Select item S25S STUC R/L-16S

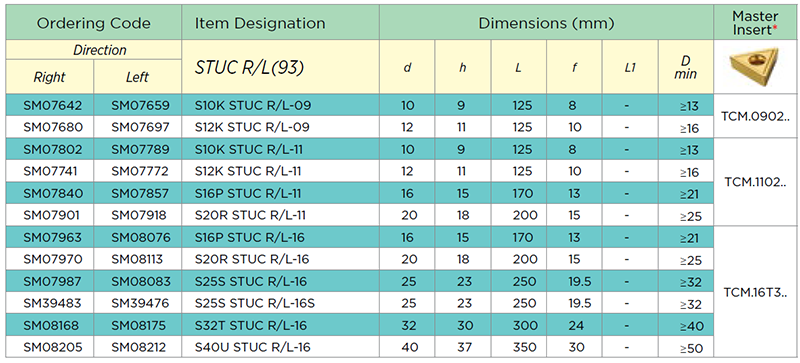pyautogui.click(x=255, y=303)
